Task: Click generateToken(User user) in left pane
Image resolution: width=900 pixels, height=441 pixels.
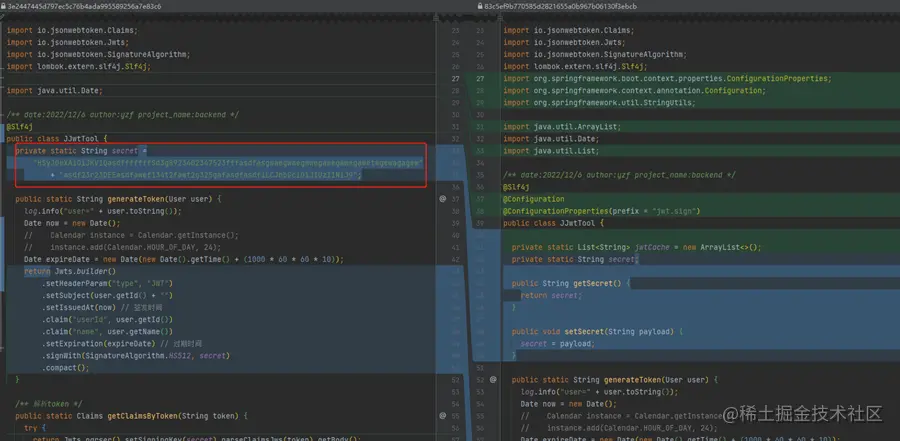Action: click(x=118, y=199)
